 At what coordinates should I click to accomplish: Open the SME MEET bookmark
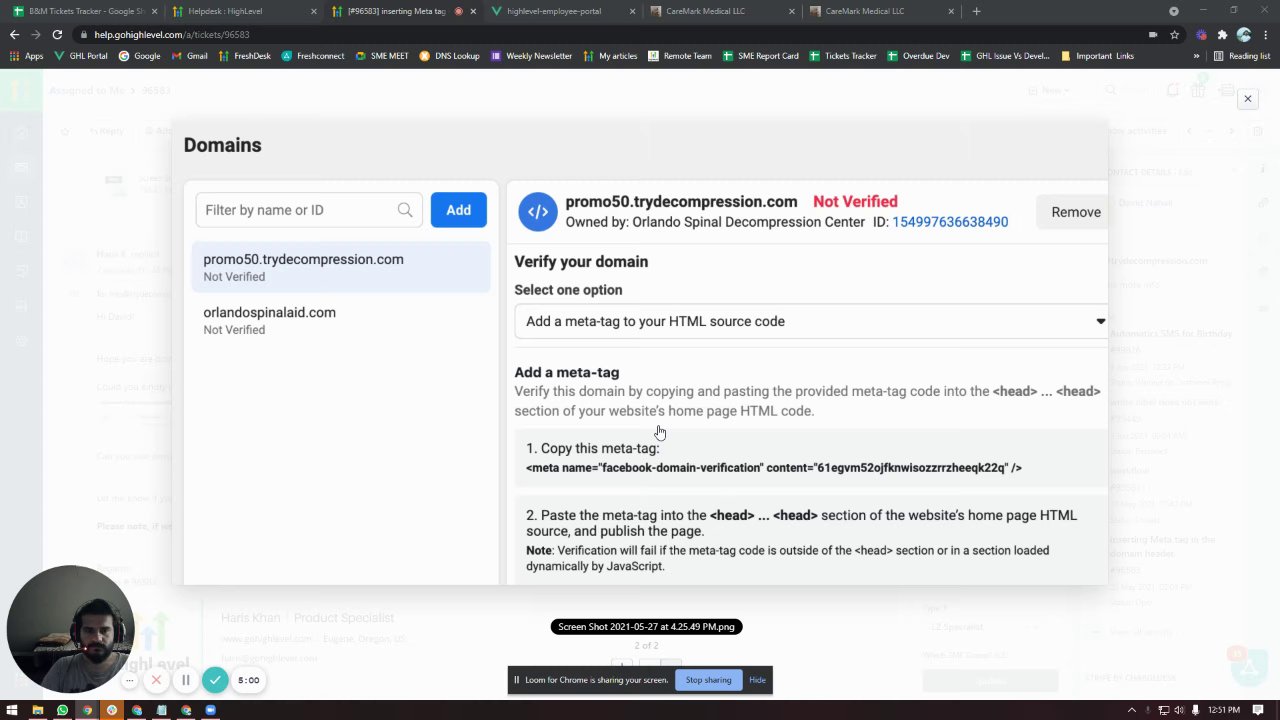click(382, 56)
